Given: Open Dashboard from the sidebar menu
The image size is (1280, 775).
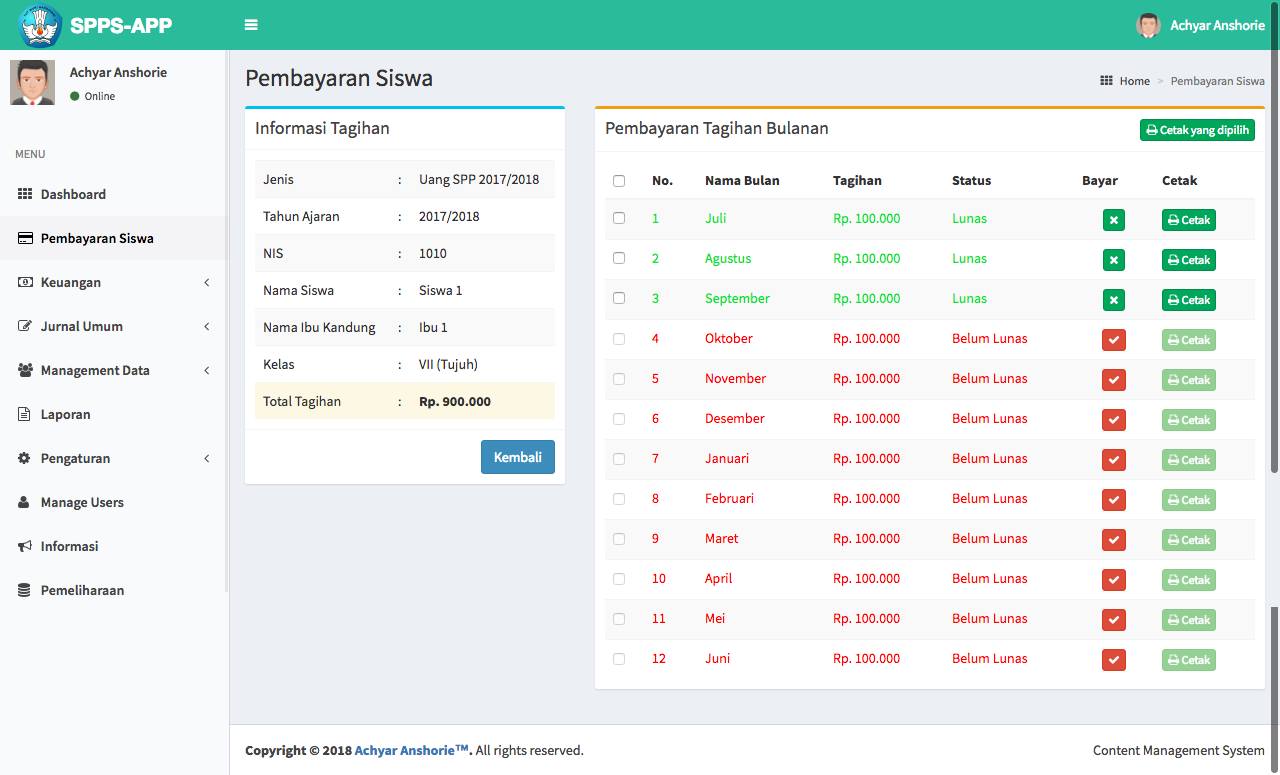Looking at the screenshot, I should point(72,194).
